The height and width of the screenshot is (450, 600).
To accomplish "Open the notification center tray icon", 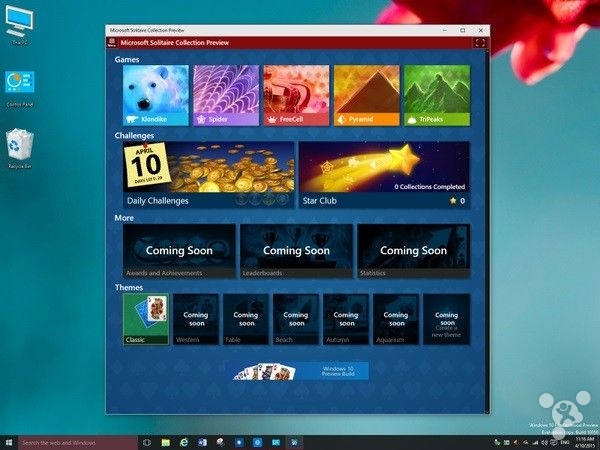I will [553, 443].
